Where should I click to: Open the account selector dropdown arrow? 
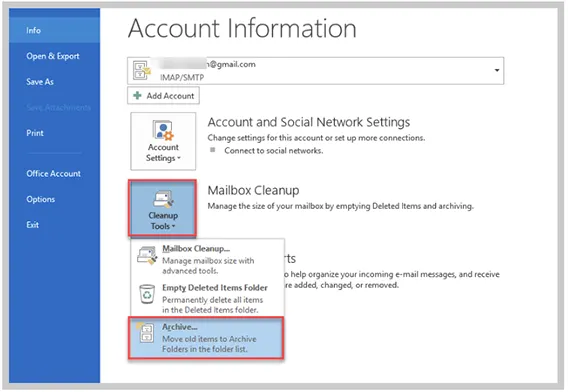point(497,70)
